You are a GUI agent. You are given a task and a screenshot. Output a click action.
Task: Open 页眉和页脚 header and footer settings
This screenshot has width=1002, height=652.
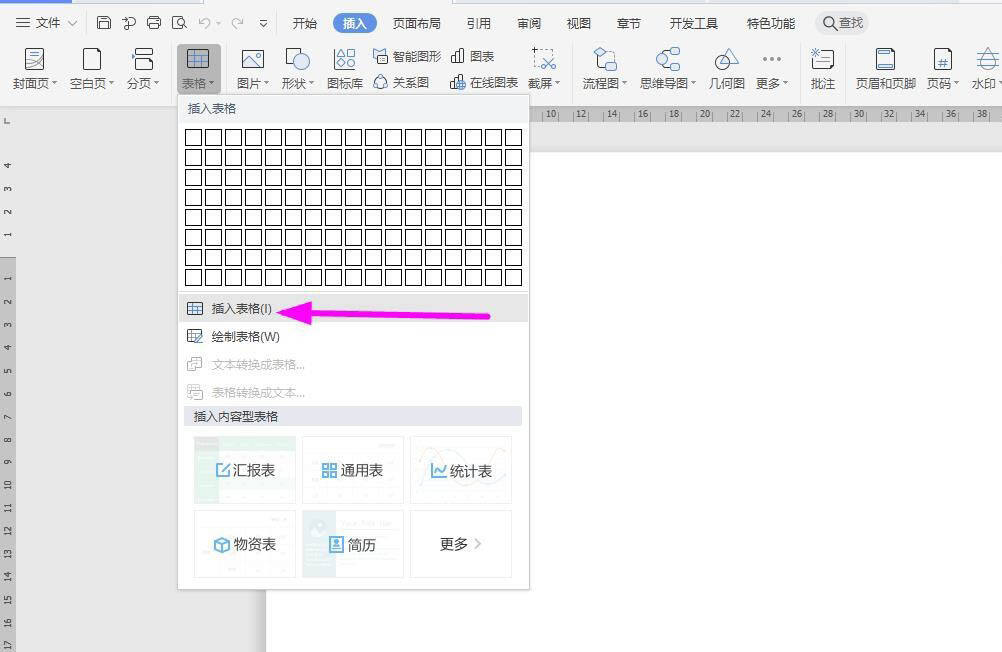(x=884, y=68)
